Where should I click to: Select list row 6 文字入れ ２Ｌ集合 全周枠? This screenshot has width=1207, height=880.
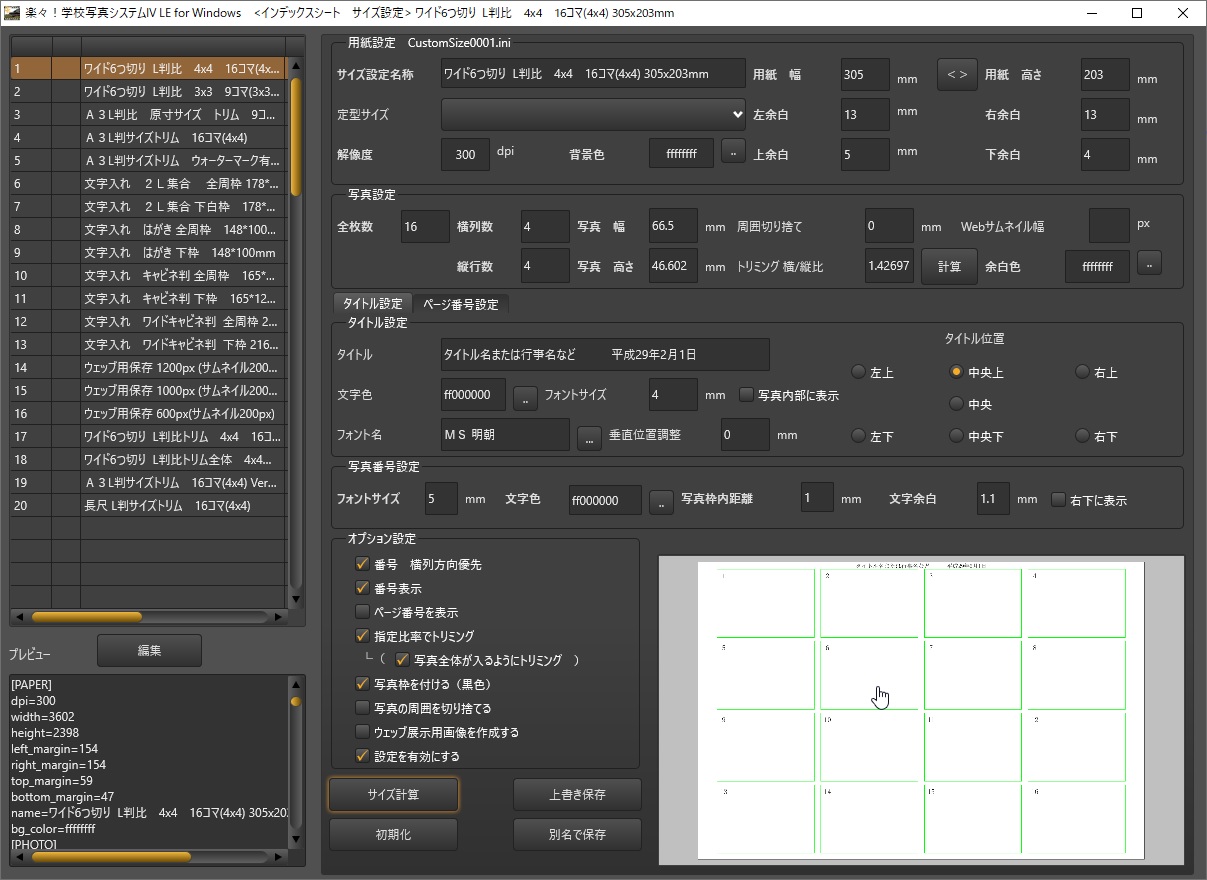point(148,183)
